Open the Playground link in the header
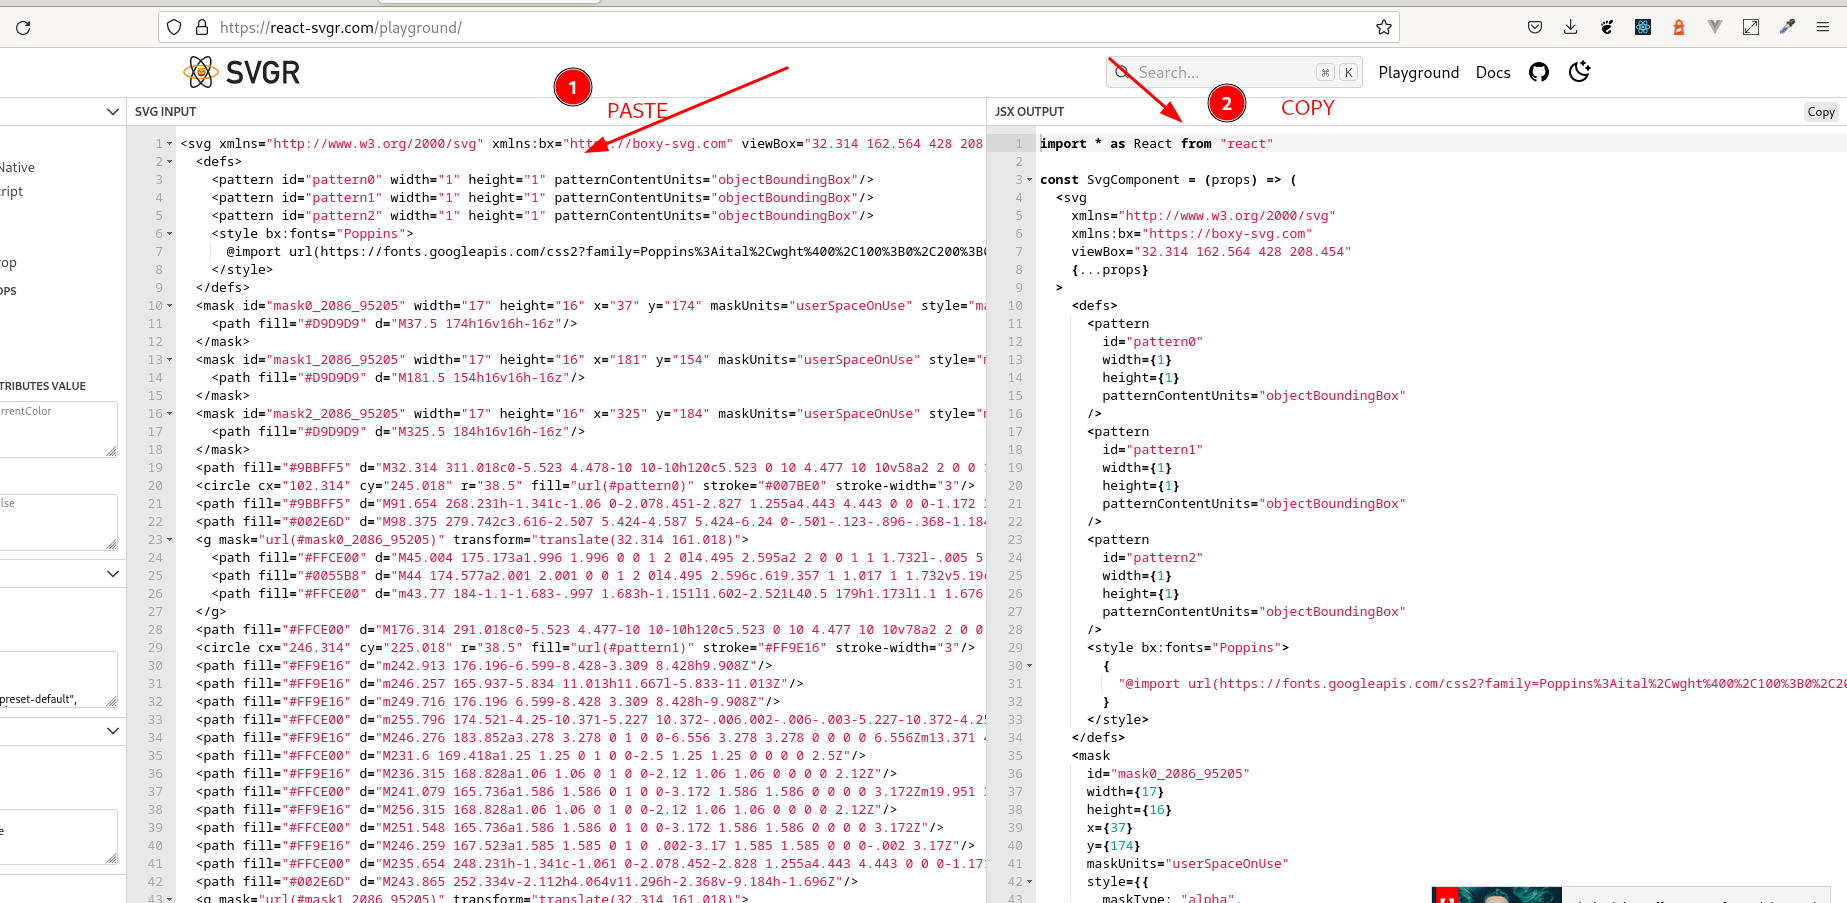This screenshot has width=1847, height=903. pos(1418,72)
